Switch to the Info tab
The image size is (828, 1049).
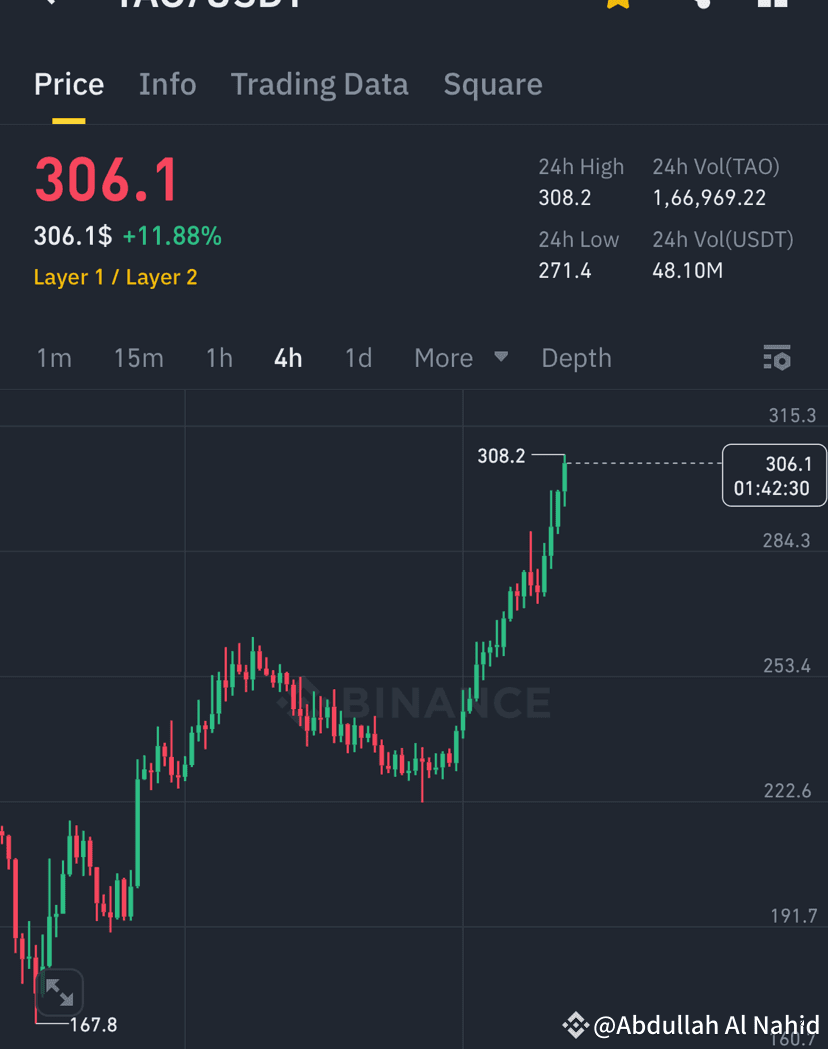(x=167, y=84)
